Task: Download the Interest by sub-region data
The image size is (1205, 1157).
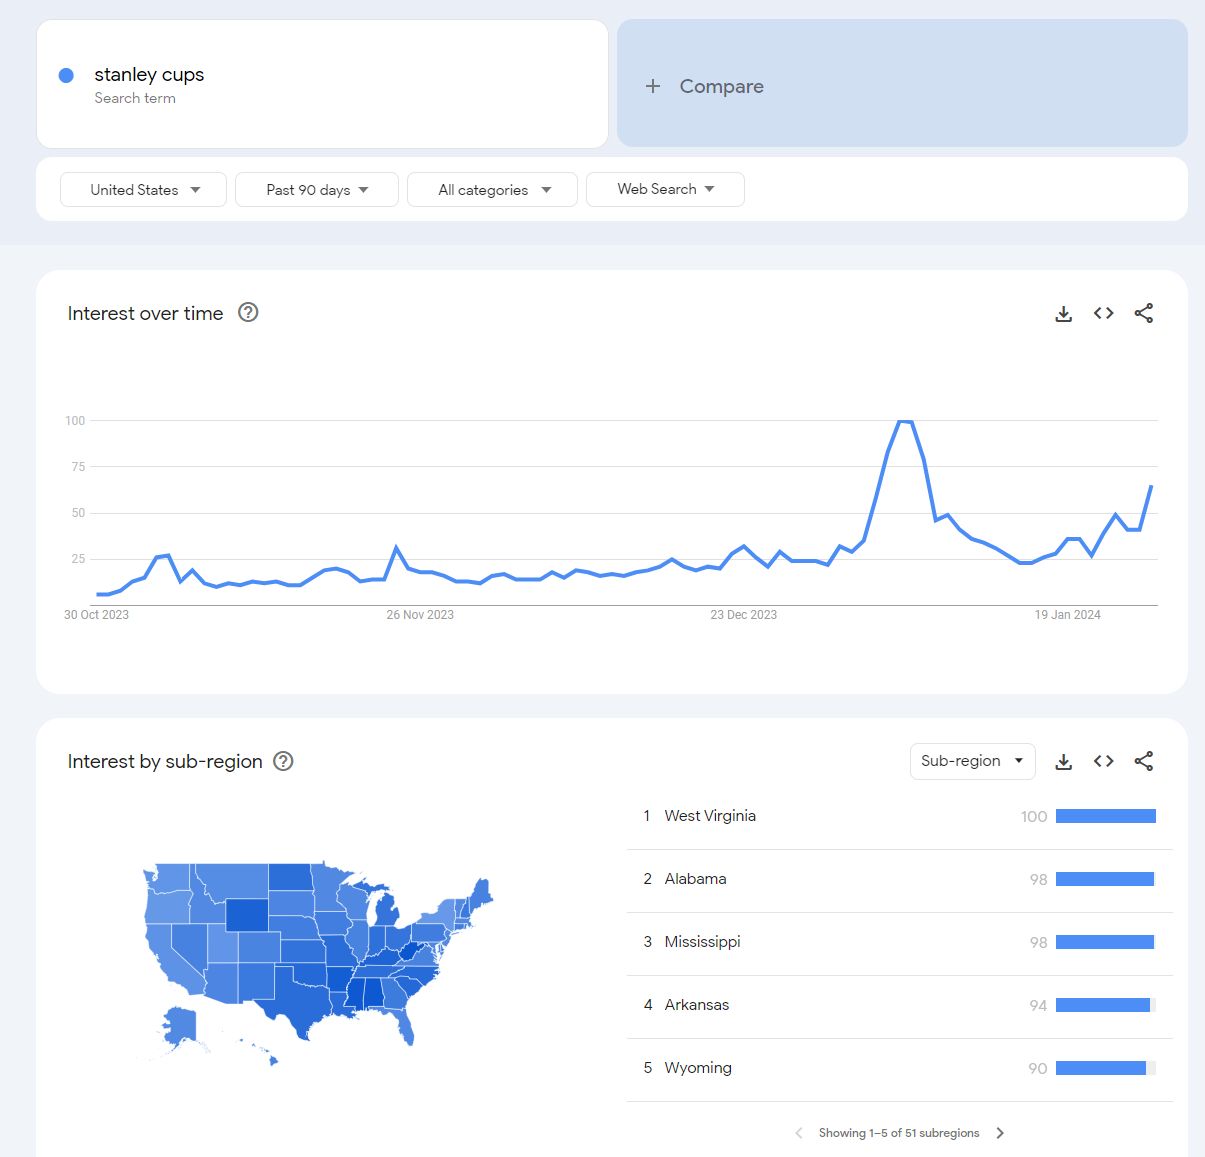Action: click(x=1063, y=761)
